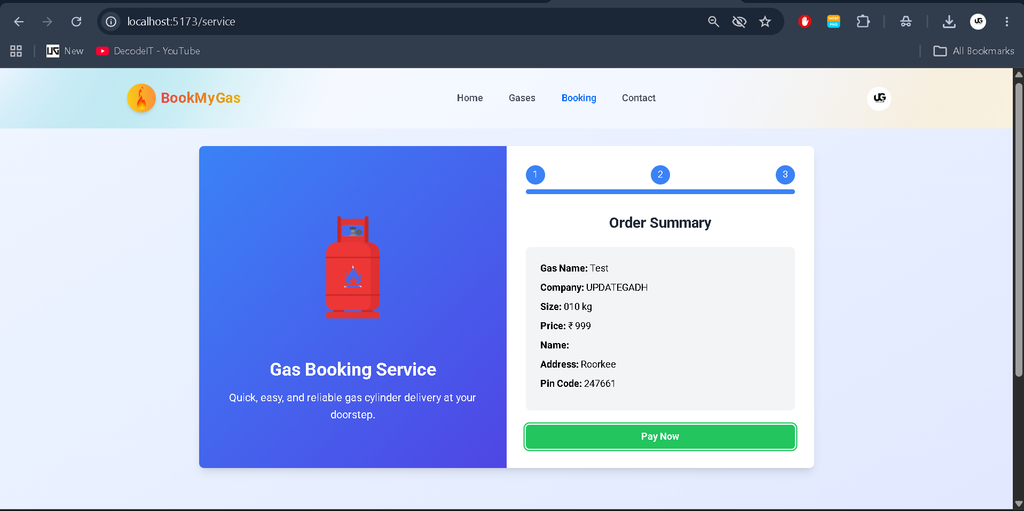Click the crossed-out eye icon in address bar
The image size is (1024, 511).
pyautogui.click(x=739, y=22)
